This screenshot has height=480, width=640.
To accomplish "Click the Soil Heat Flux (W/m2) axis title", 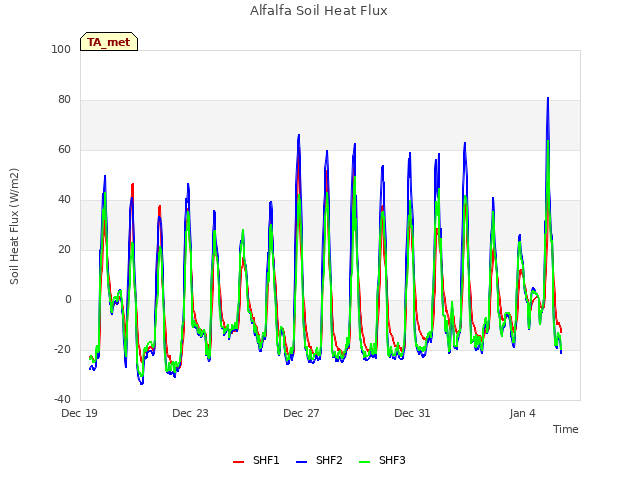I will tap(14, 226).
